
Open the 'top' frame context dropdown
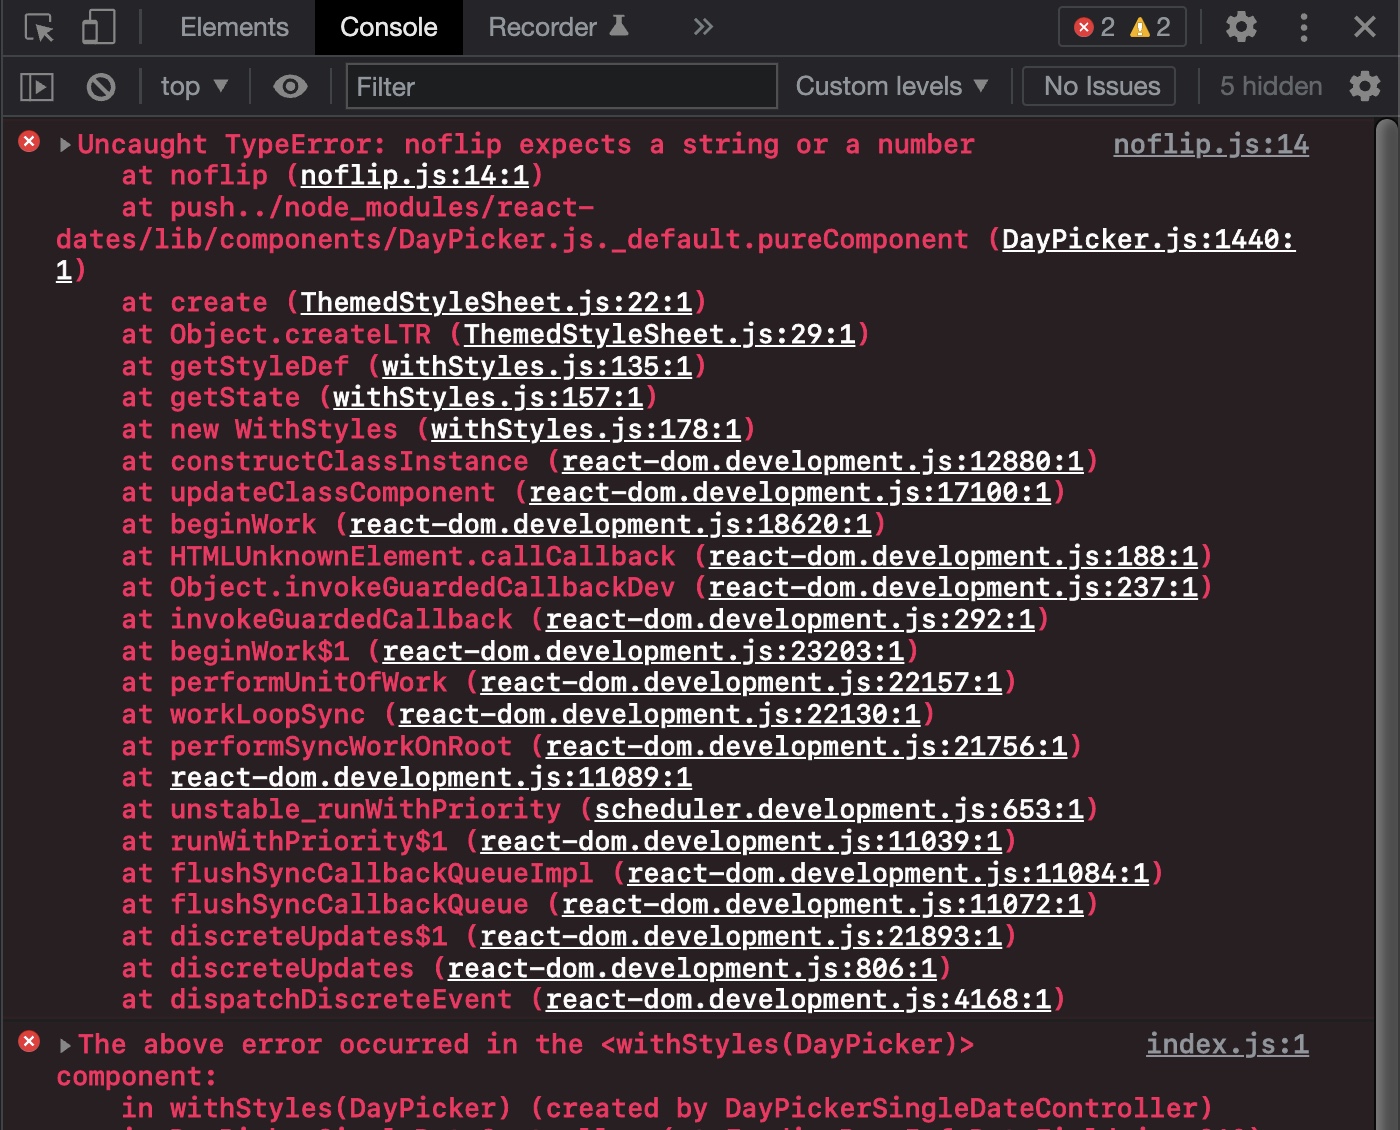pos(193,87)
